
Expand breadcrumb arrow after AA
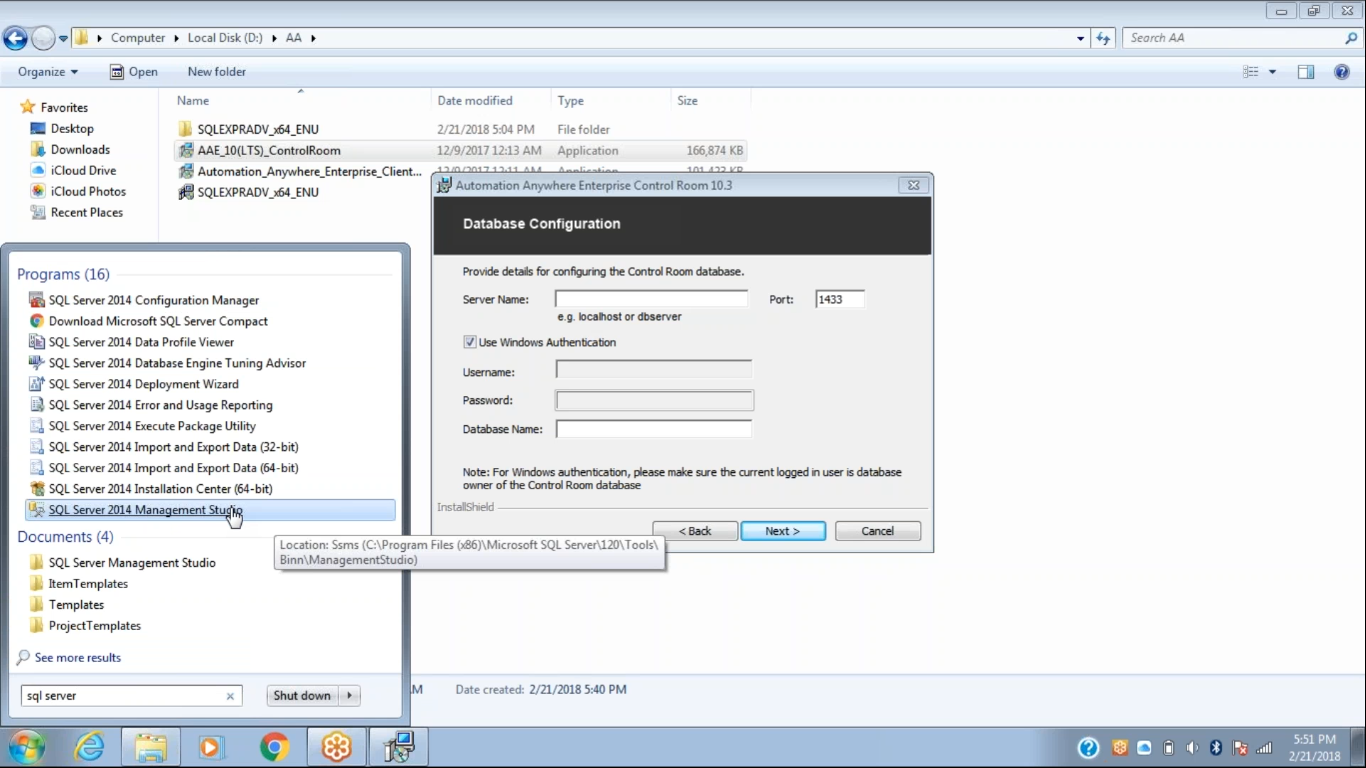coord(313,38)
